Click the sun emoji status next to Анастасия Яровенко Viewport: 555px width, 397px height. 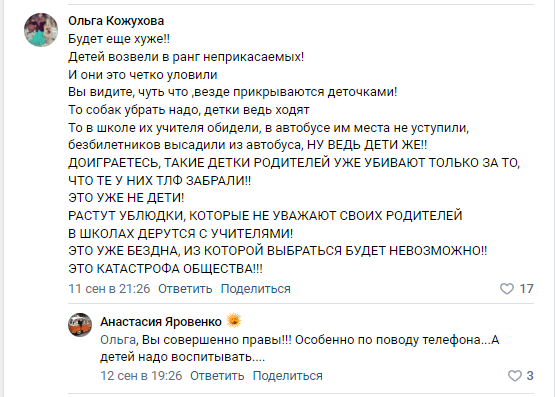point(234,321)
